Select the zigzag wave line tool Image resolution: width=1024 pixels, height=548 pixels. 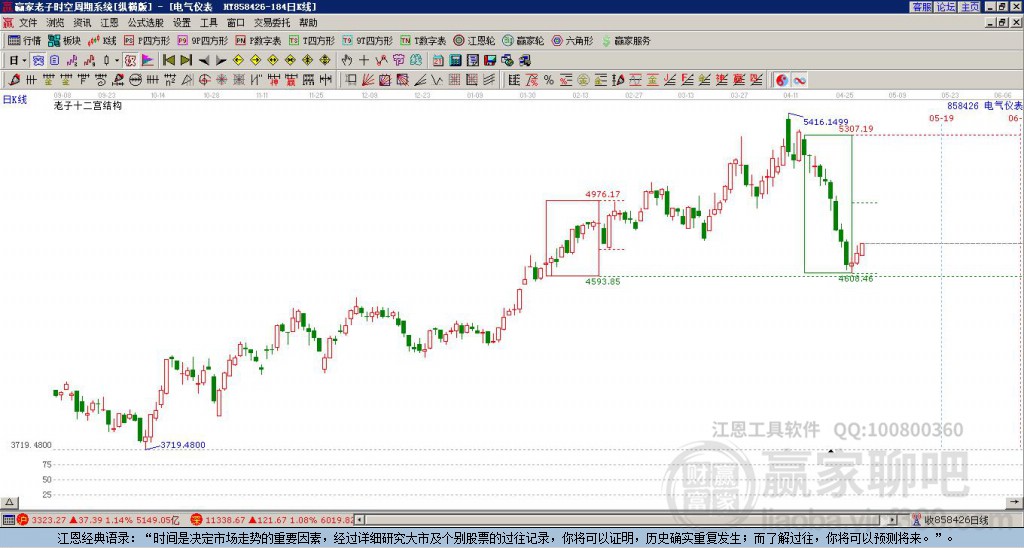click(436, 80)
